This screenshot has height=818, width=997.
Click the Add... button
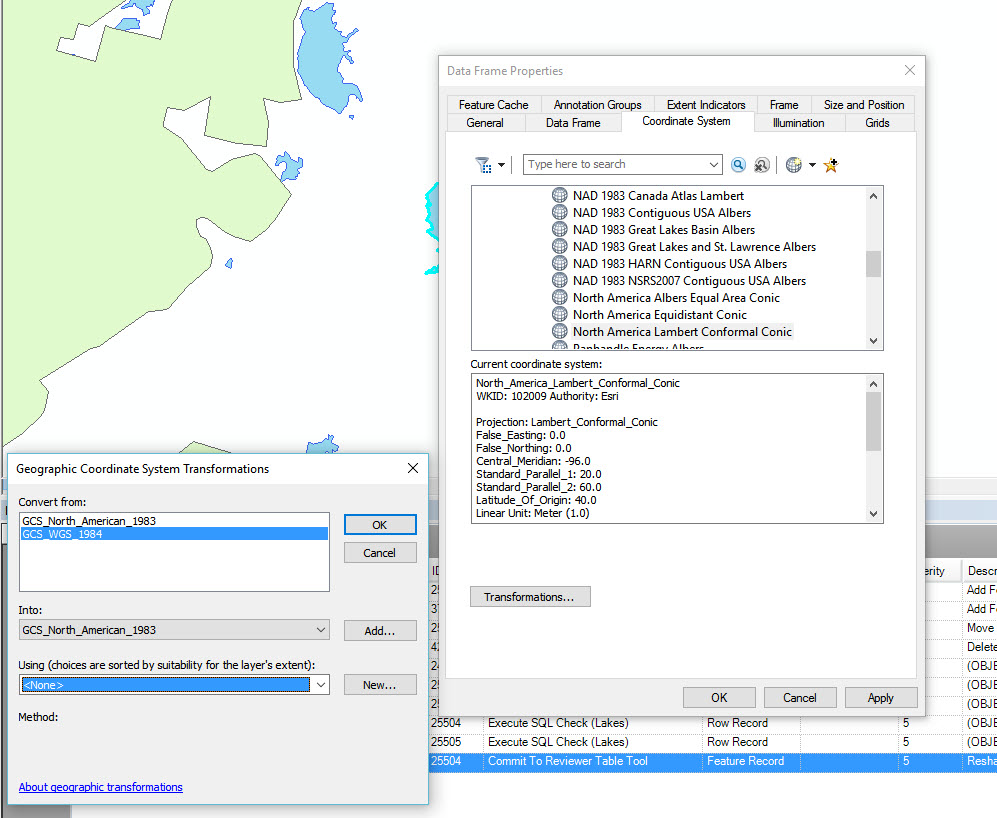click(380, 631)
